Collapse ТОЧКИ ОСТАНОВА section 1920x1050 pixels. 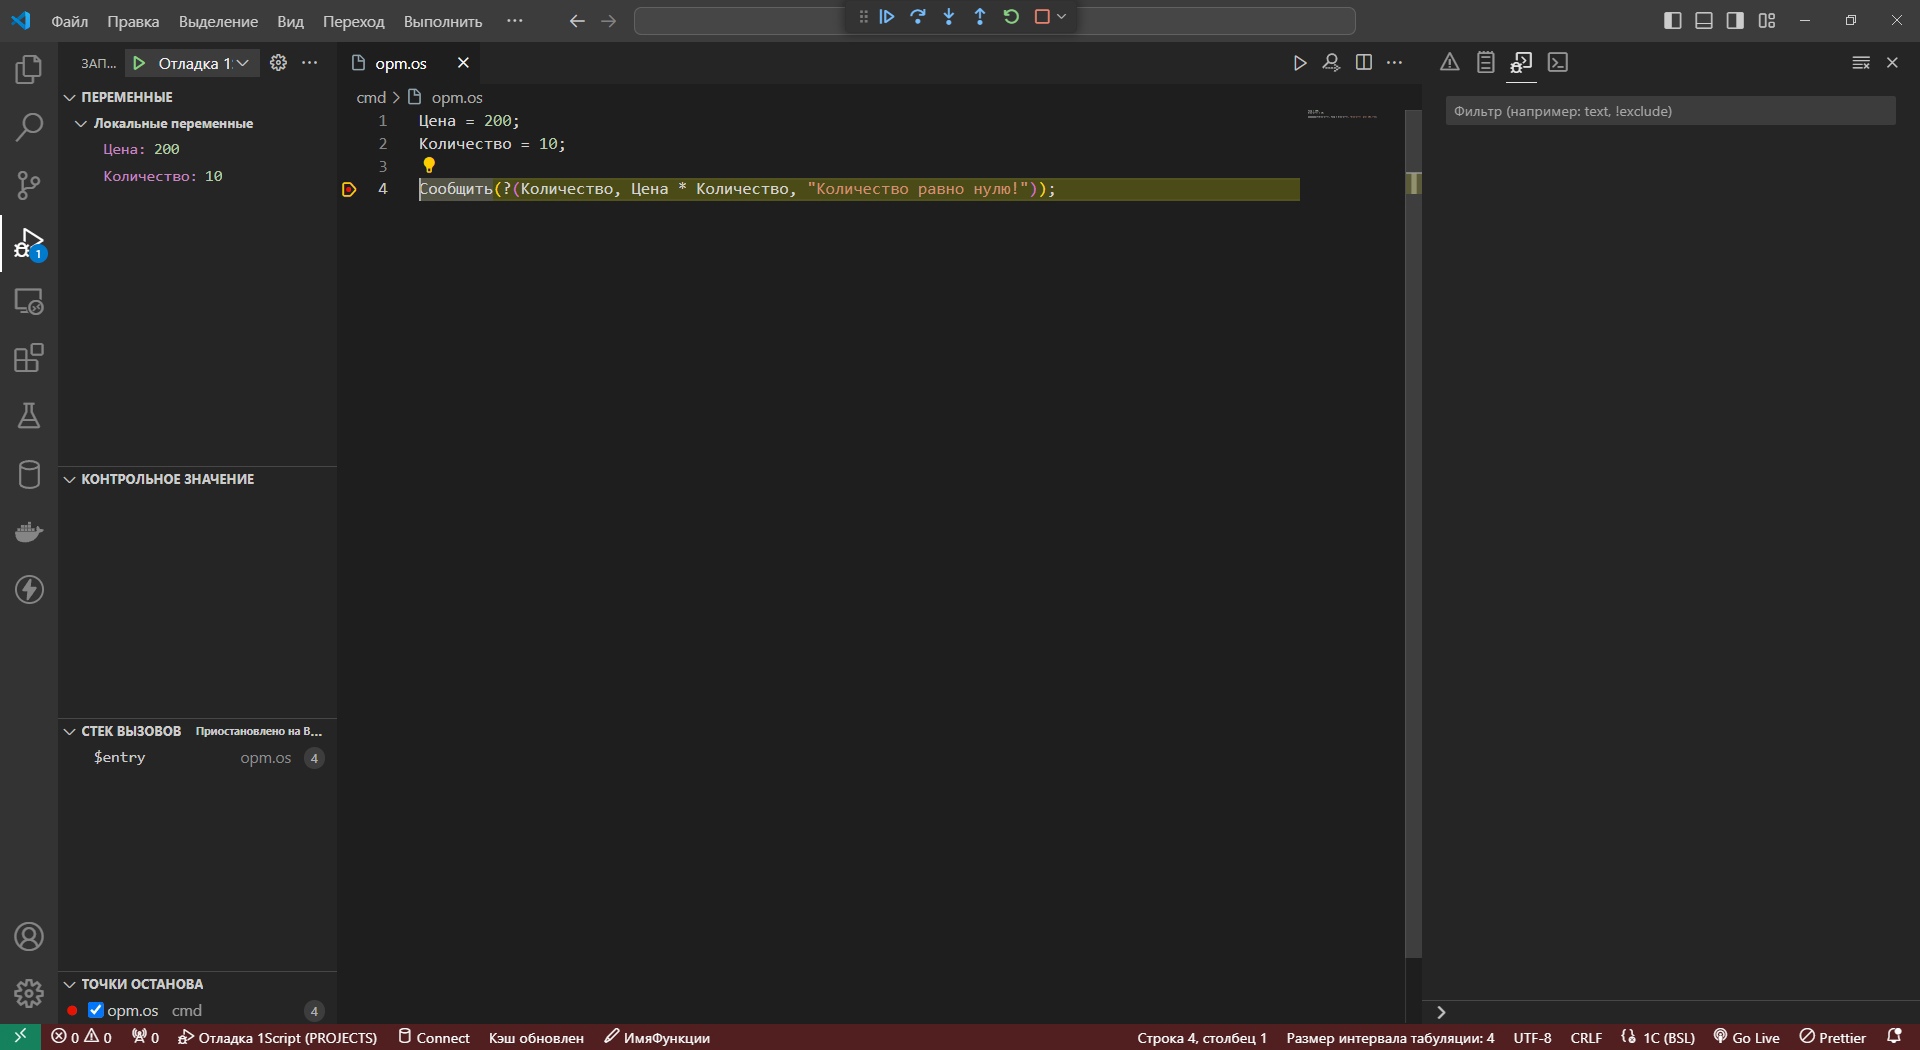pyautogui.click(x=70, y=984)
